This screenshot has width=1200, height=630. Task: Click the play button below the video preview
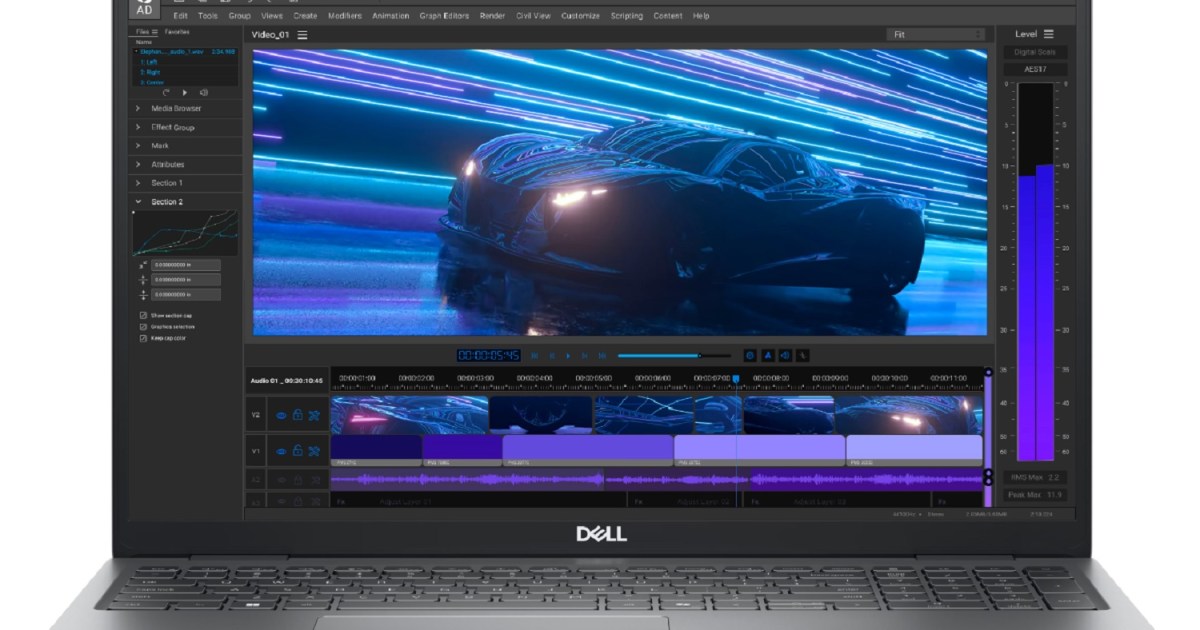pyautogui.click(x=568, y=355)
